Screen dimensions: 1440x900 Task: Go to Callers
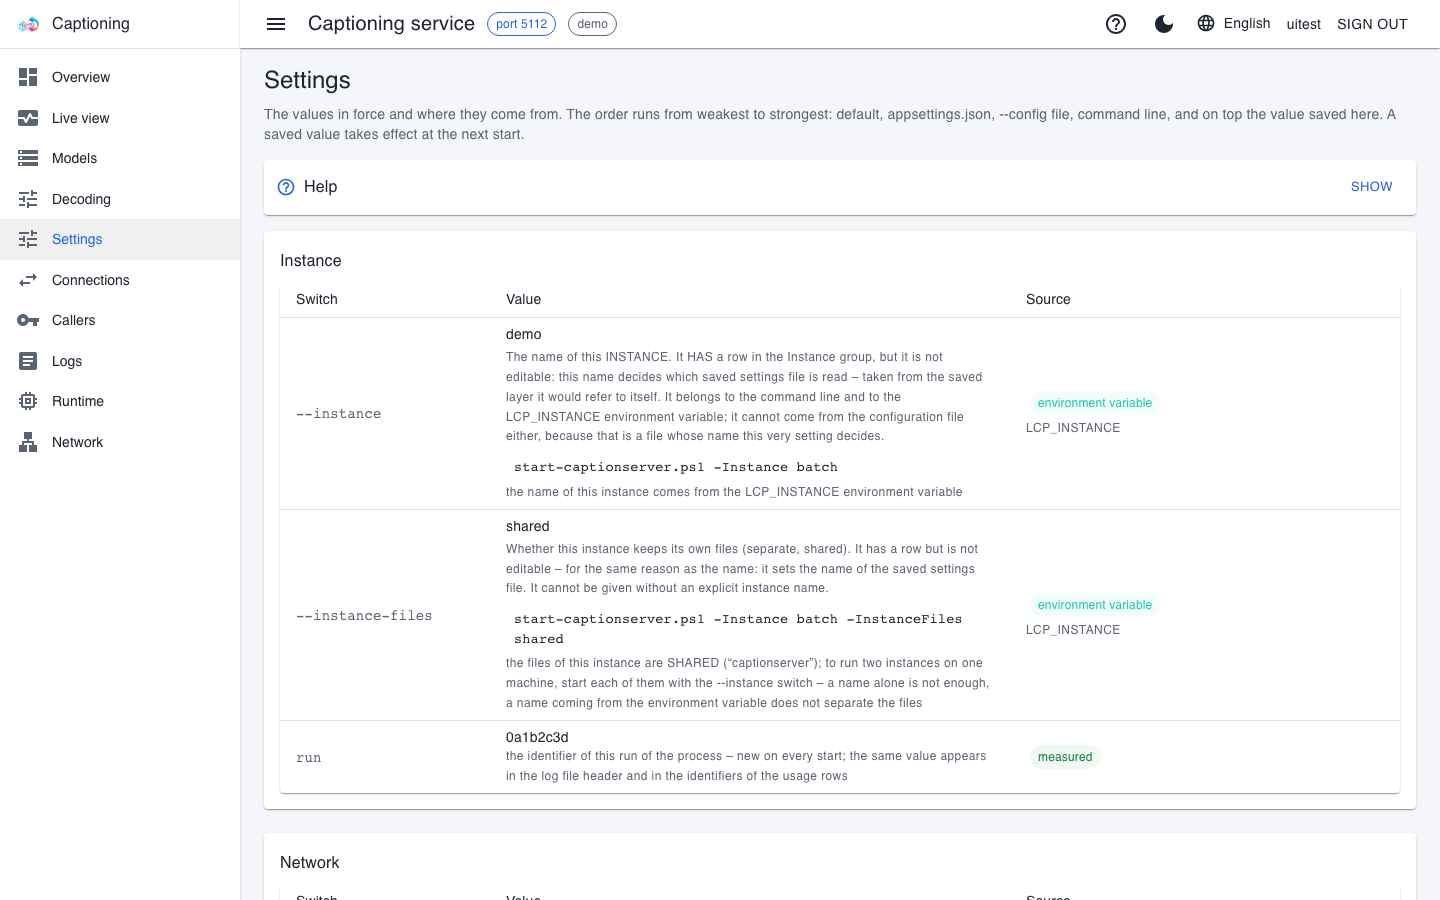[120, 320]
